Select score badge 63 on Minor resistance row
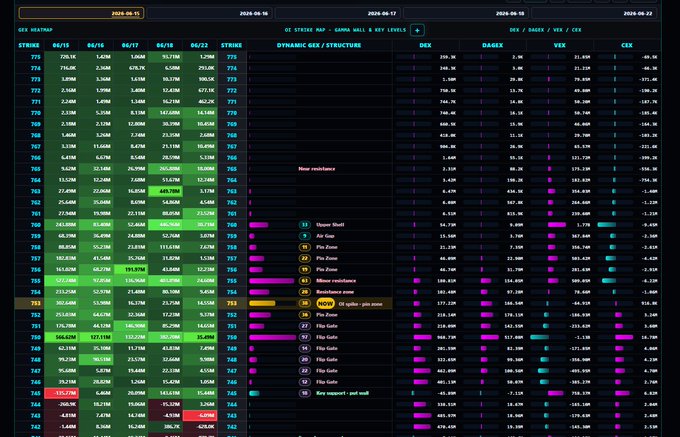The width and height of the screenshot is (680, 437). click(304, 281)
